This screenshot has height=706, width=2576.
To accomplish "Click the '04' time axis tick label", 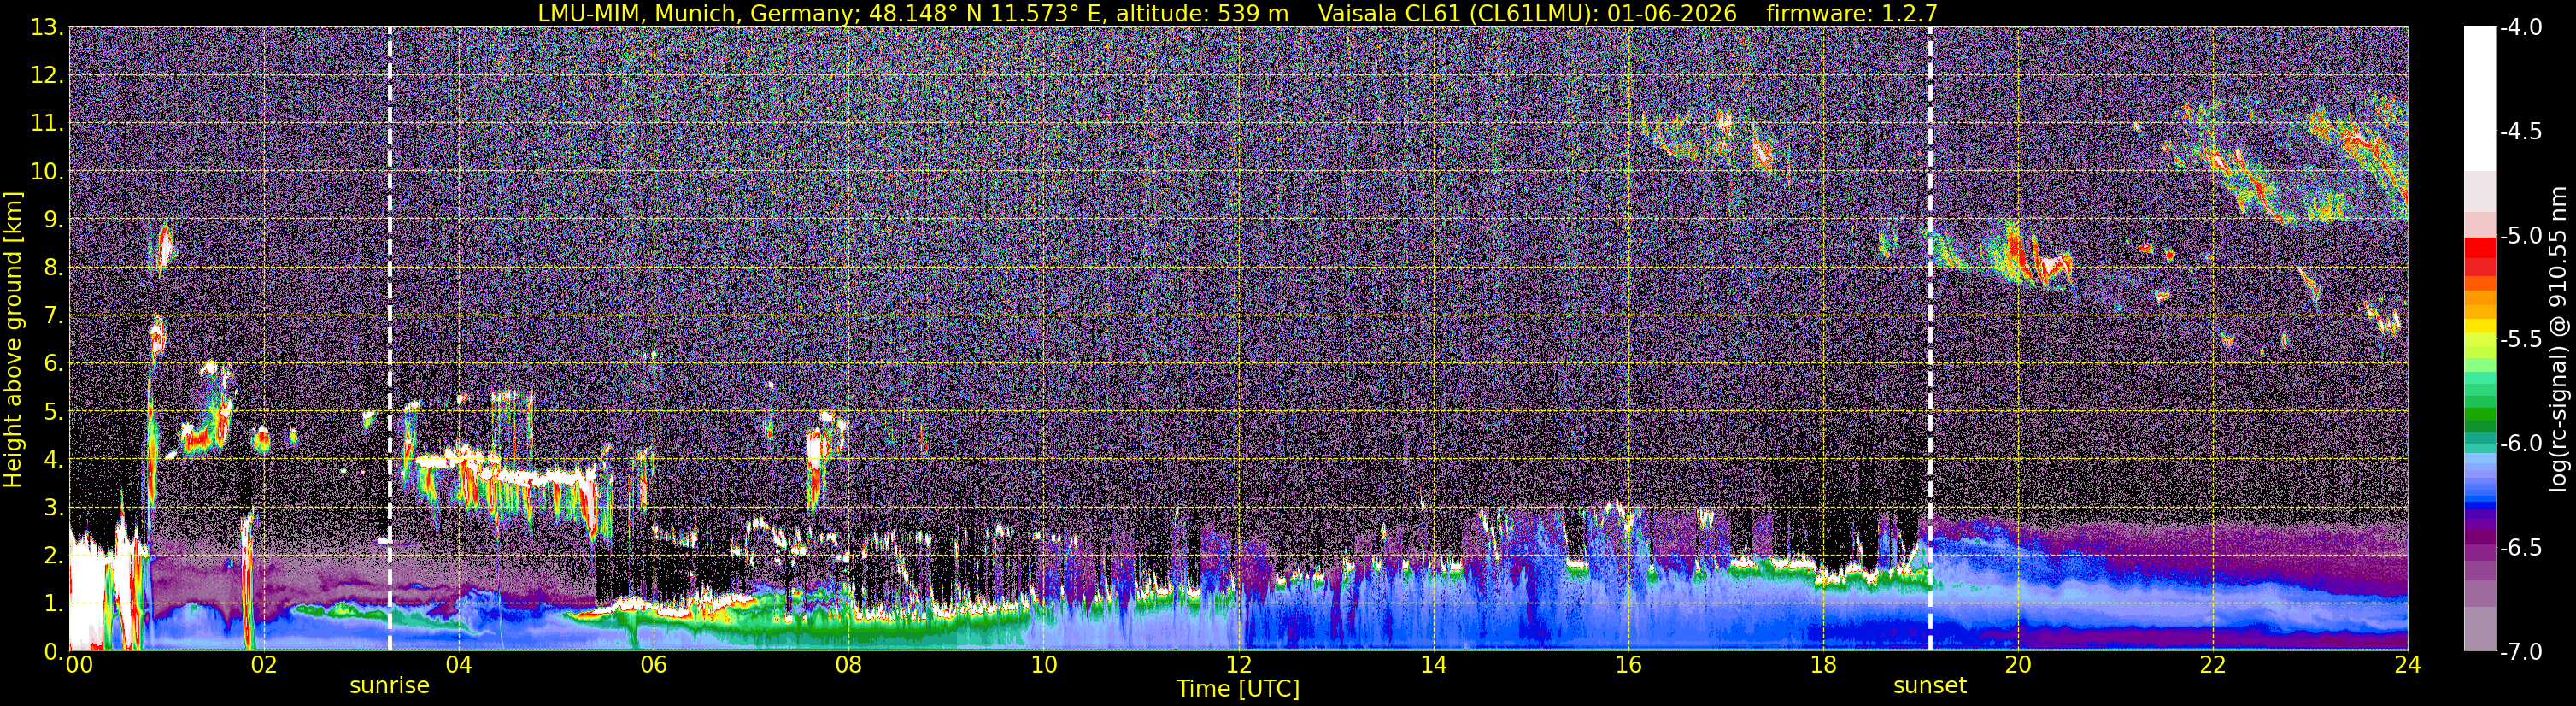I will click(x=458, y=665).
